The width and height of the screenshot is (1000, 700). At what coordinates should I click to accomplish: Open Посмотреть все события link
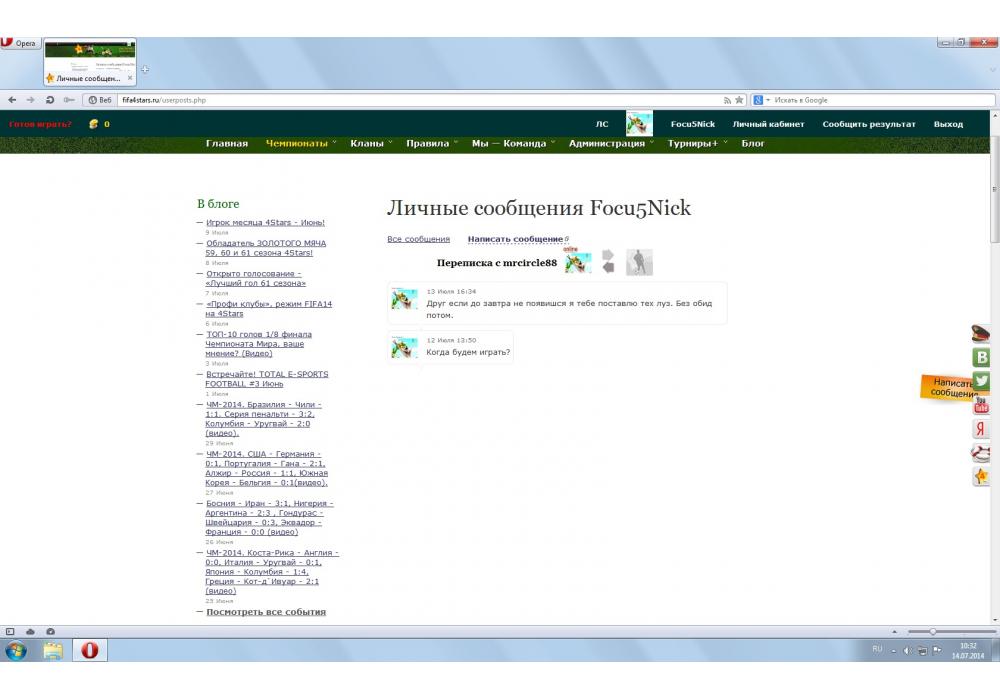click(265, 611)
